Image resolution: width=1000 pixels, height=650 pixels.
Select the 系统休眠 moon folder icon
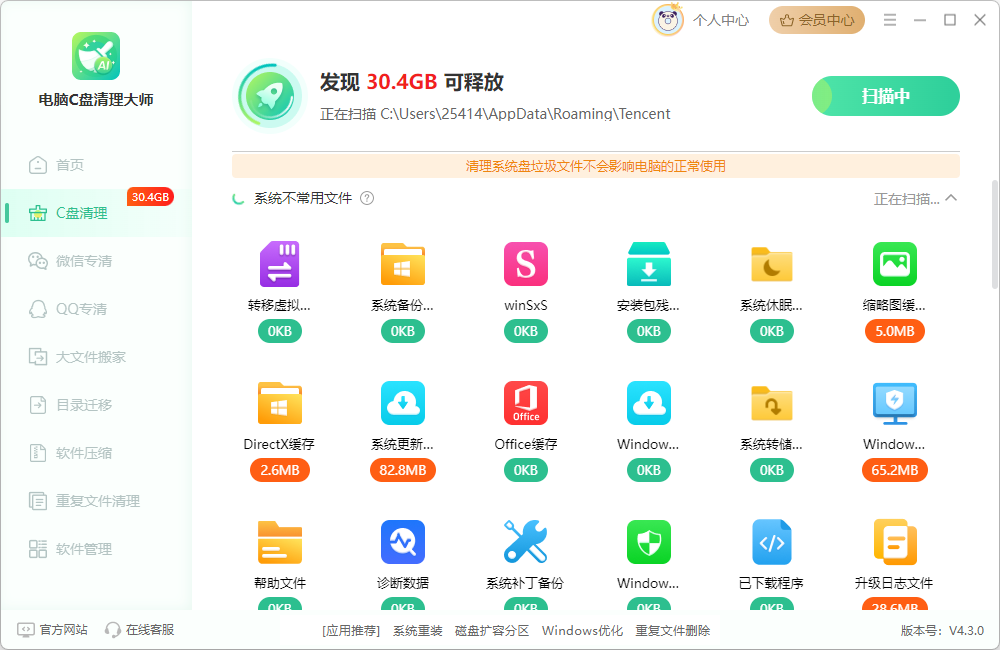(772, 264)
